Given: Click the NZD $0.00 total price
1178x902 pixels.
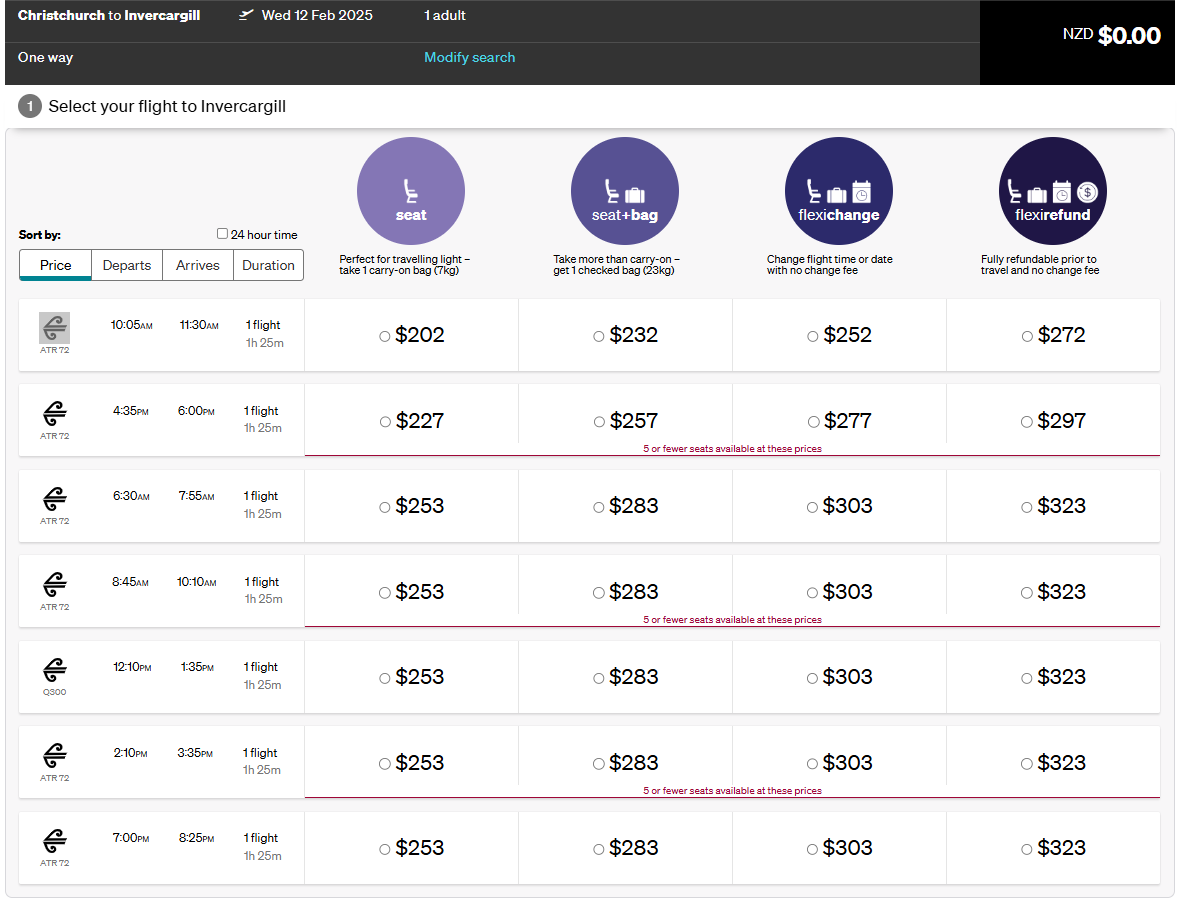Looking at the screenshot, I should click(x=1111, y=35).
